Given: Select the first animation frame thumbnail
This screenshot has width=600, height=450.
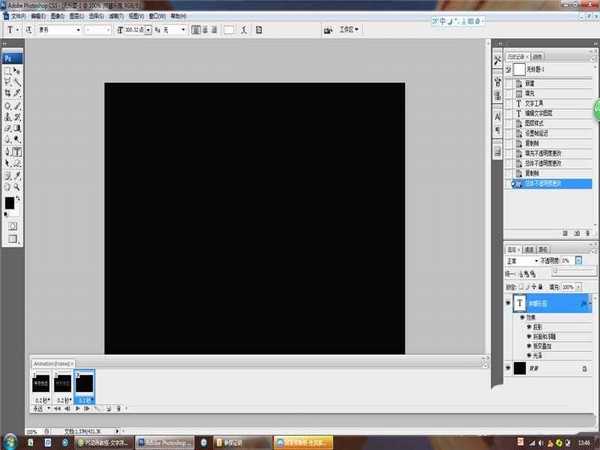Looking at the screenshot, I should point(41,382).
